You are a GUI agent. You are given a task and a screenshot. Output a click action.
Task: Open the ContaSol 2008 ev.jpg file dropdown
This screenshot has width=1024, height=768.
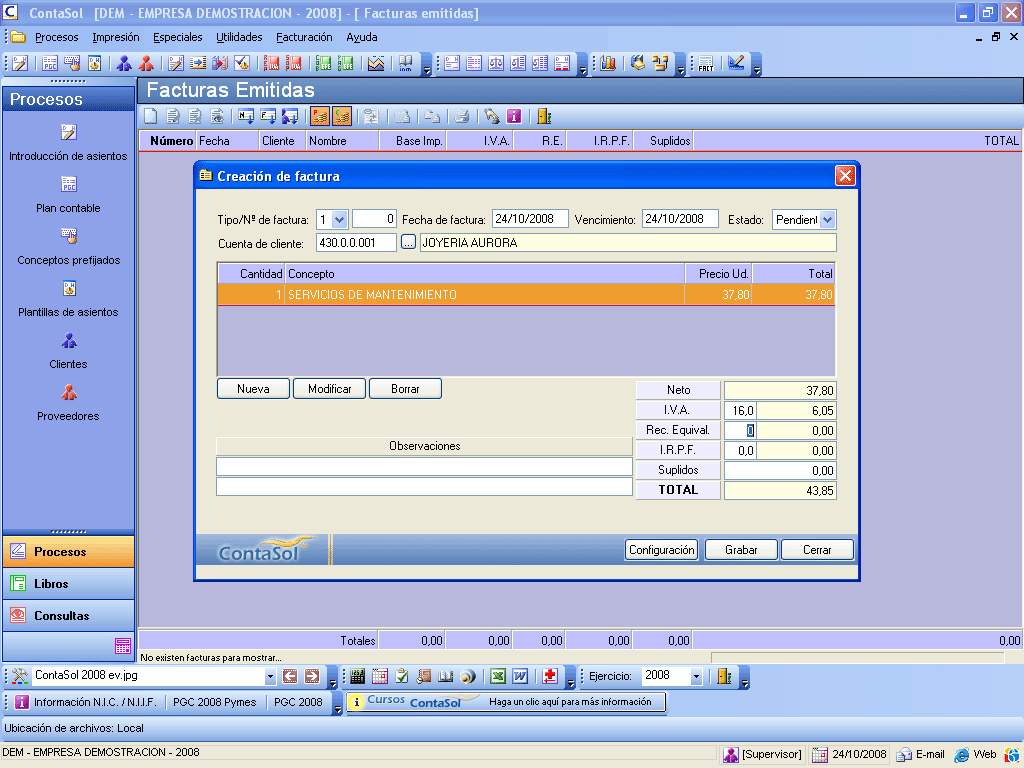pyautogui.click(x=270, y=677)
